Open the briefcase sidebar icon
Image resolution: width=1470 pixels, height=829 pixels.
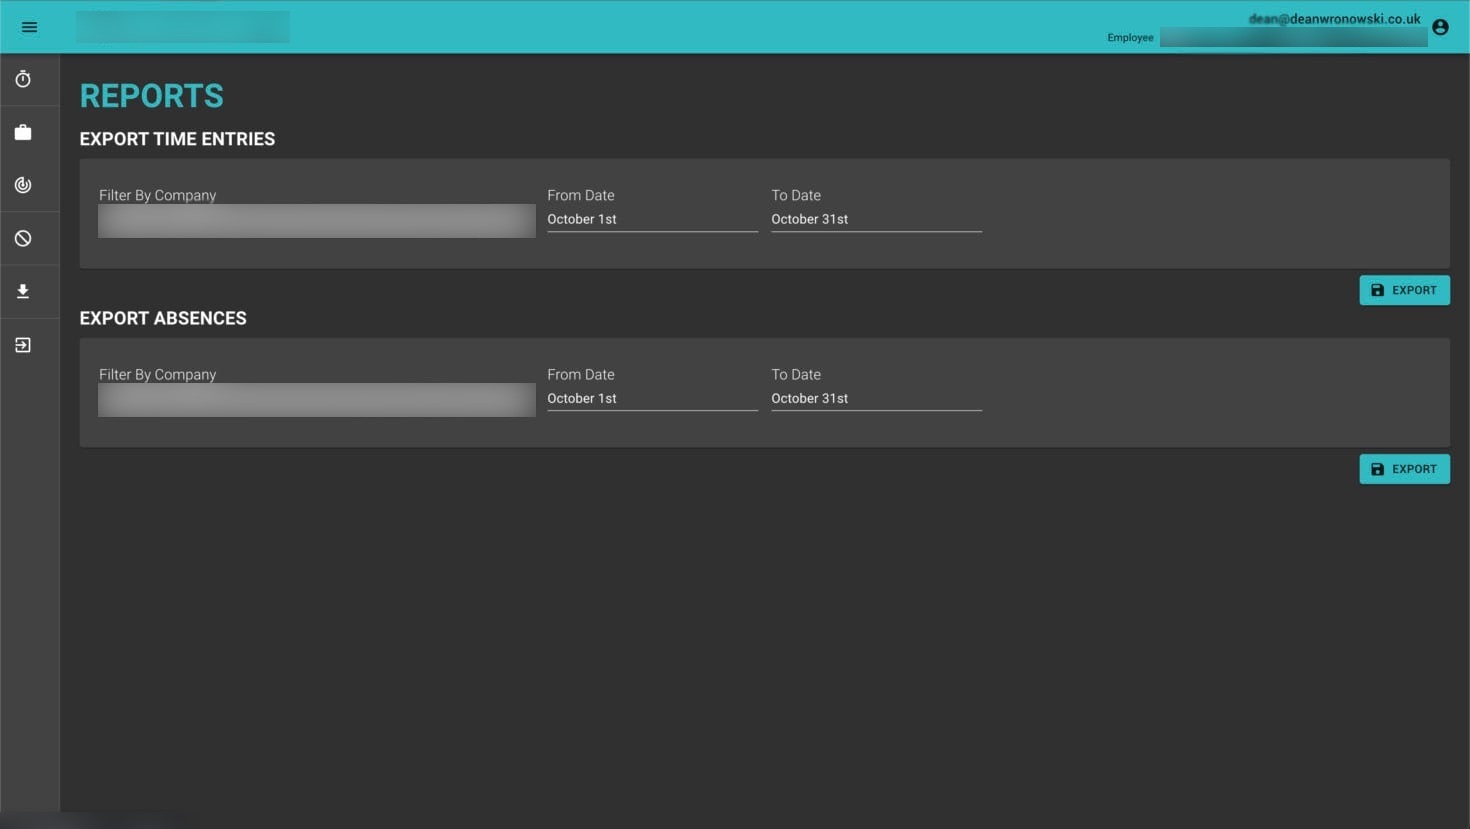[x=23, y=132]
